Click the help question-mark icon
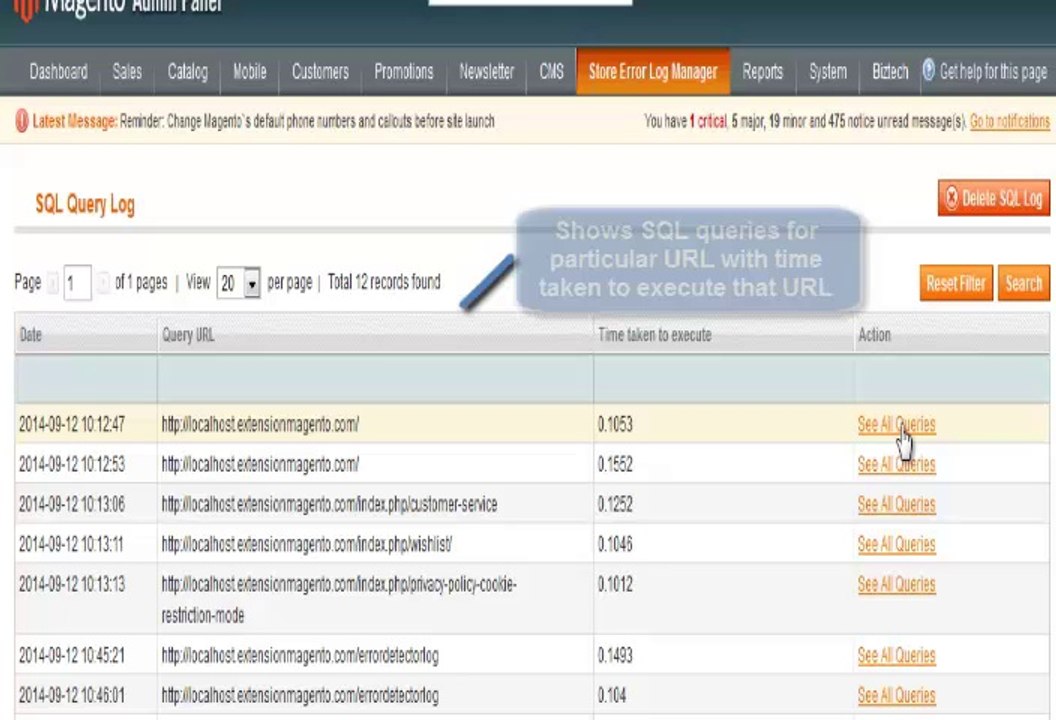 tap(929, 69)
